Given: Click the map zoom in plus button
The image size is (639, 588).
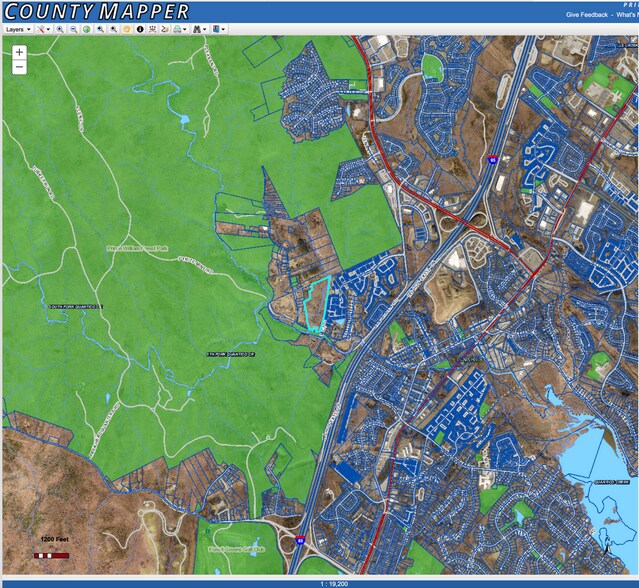Looking at the screenshot, I should tap(19, 51).
